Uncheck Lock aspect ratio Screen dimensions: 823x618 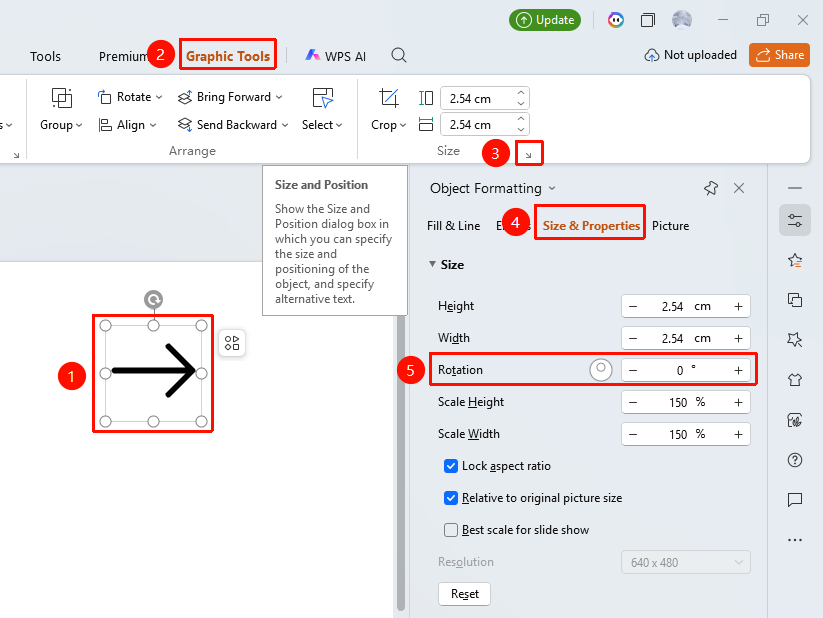451,466
